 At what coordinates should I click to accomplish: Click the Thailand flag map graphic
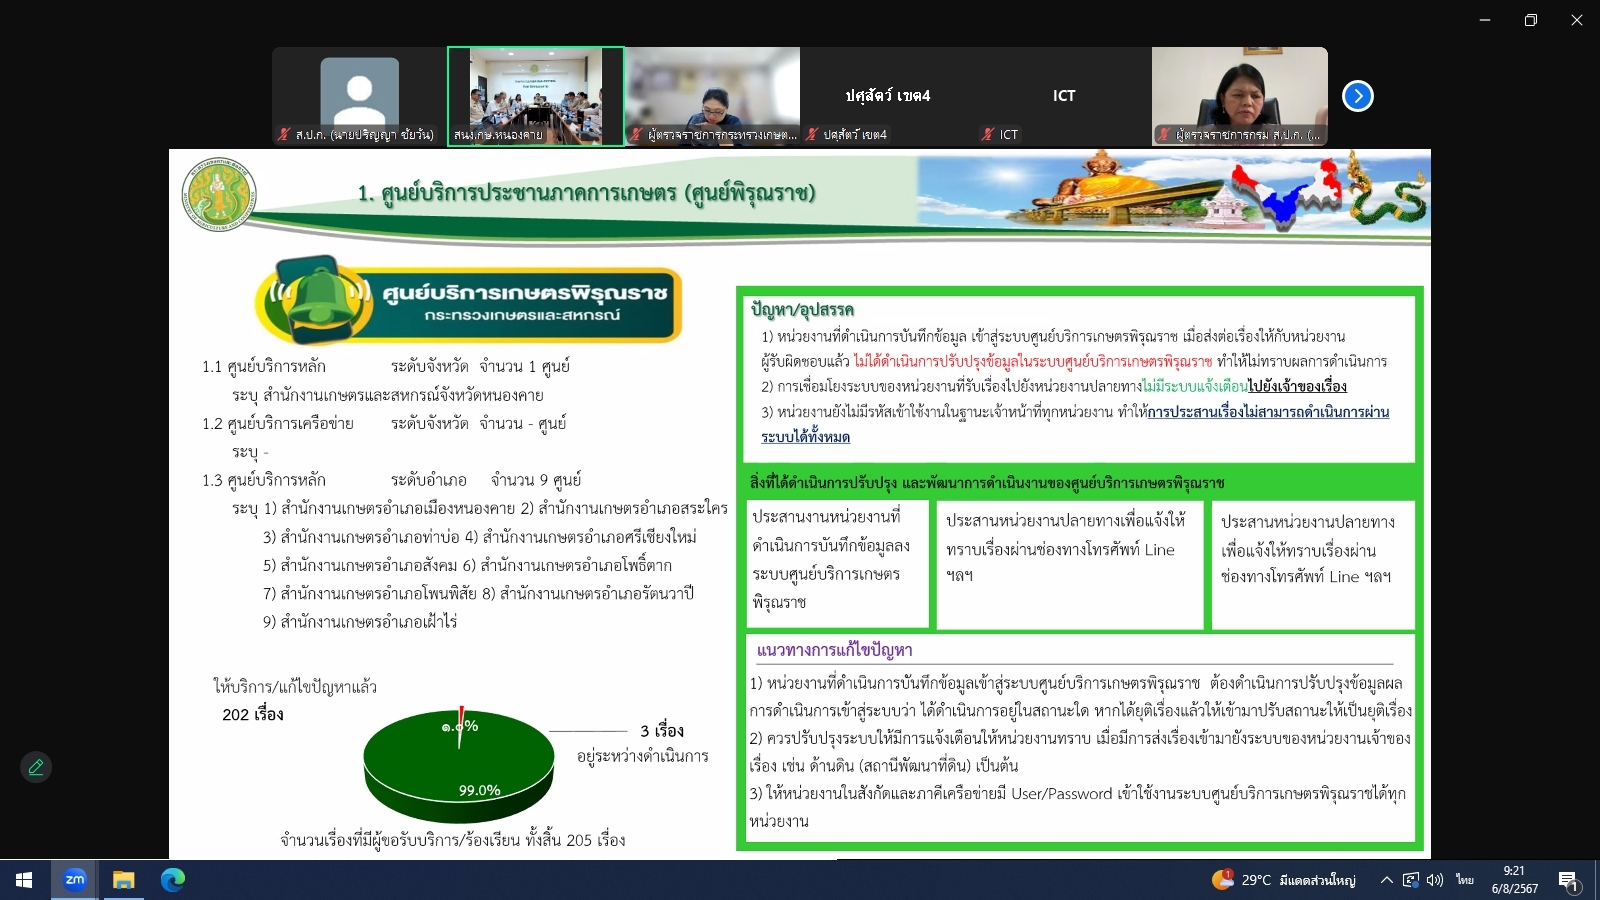(1287, 192)
